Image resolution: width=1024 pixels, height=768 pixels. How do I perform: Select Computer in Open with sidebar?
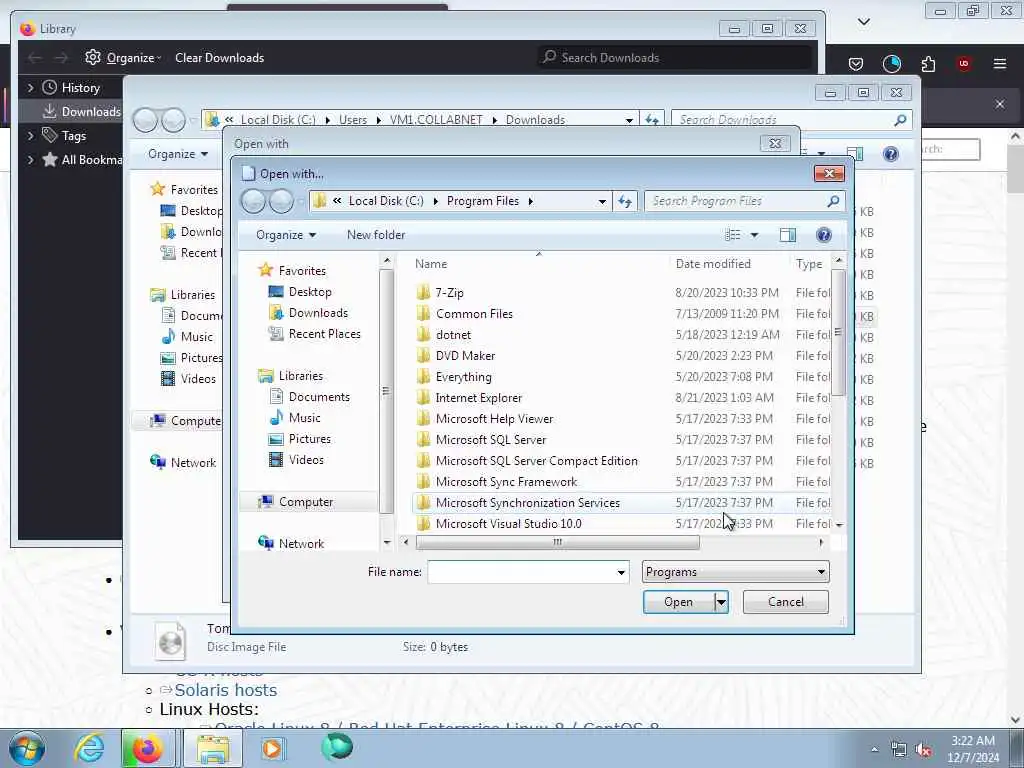pos(306,502)
